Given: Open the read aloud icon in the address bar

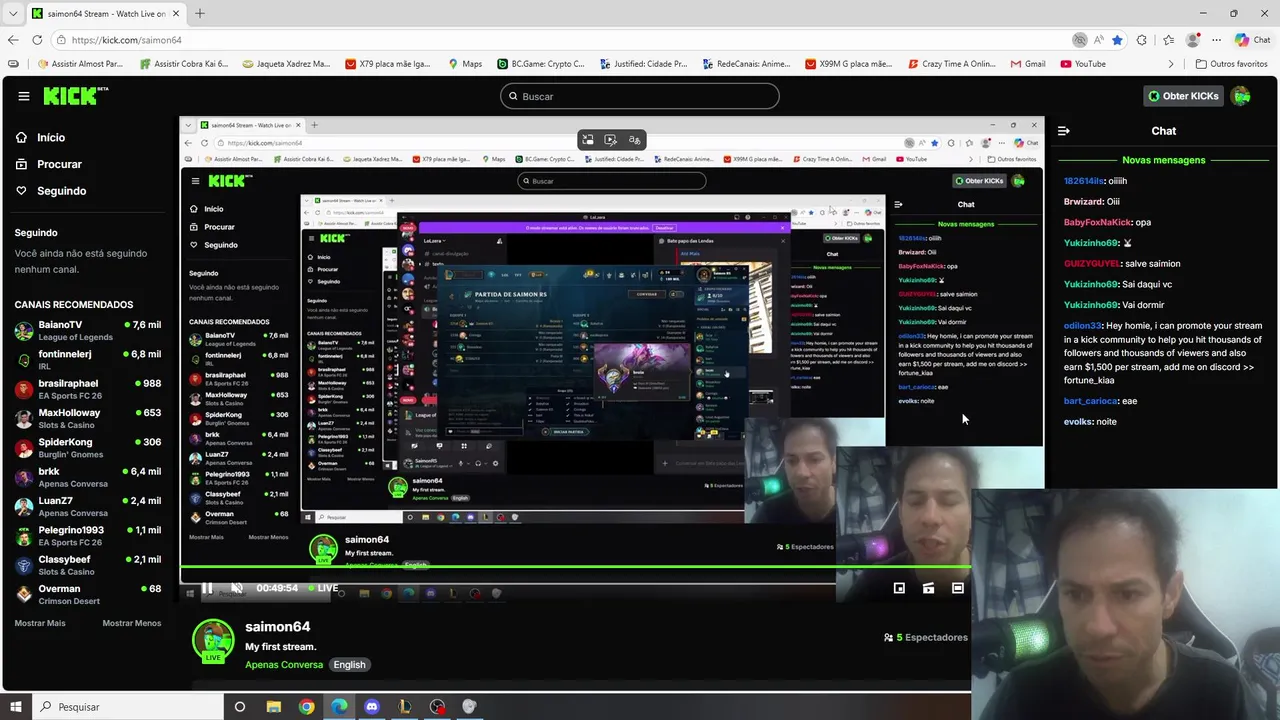Looking at the screenshot, I should 1098,40.
